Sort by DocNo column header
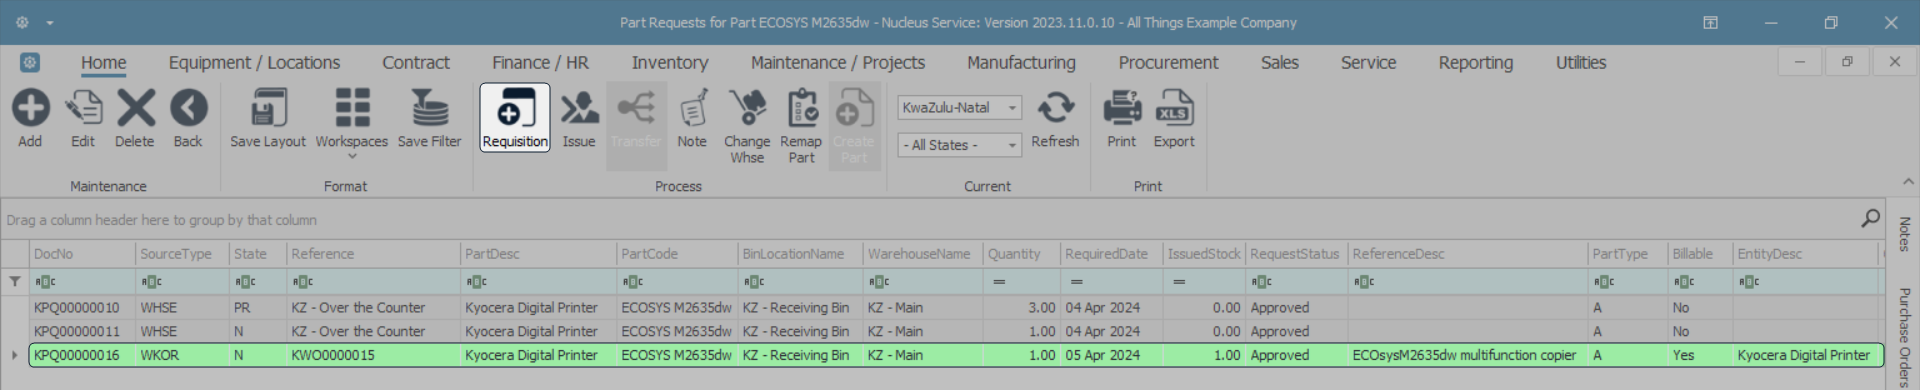 tap(82, 254)
